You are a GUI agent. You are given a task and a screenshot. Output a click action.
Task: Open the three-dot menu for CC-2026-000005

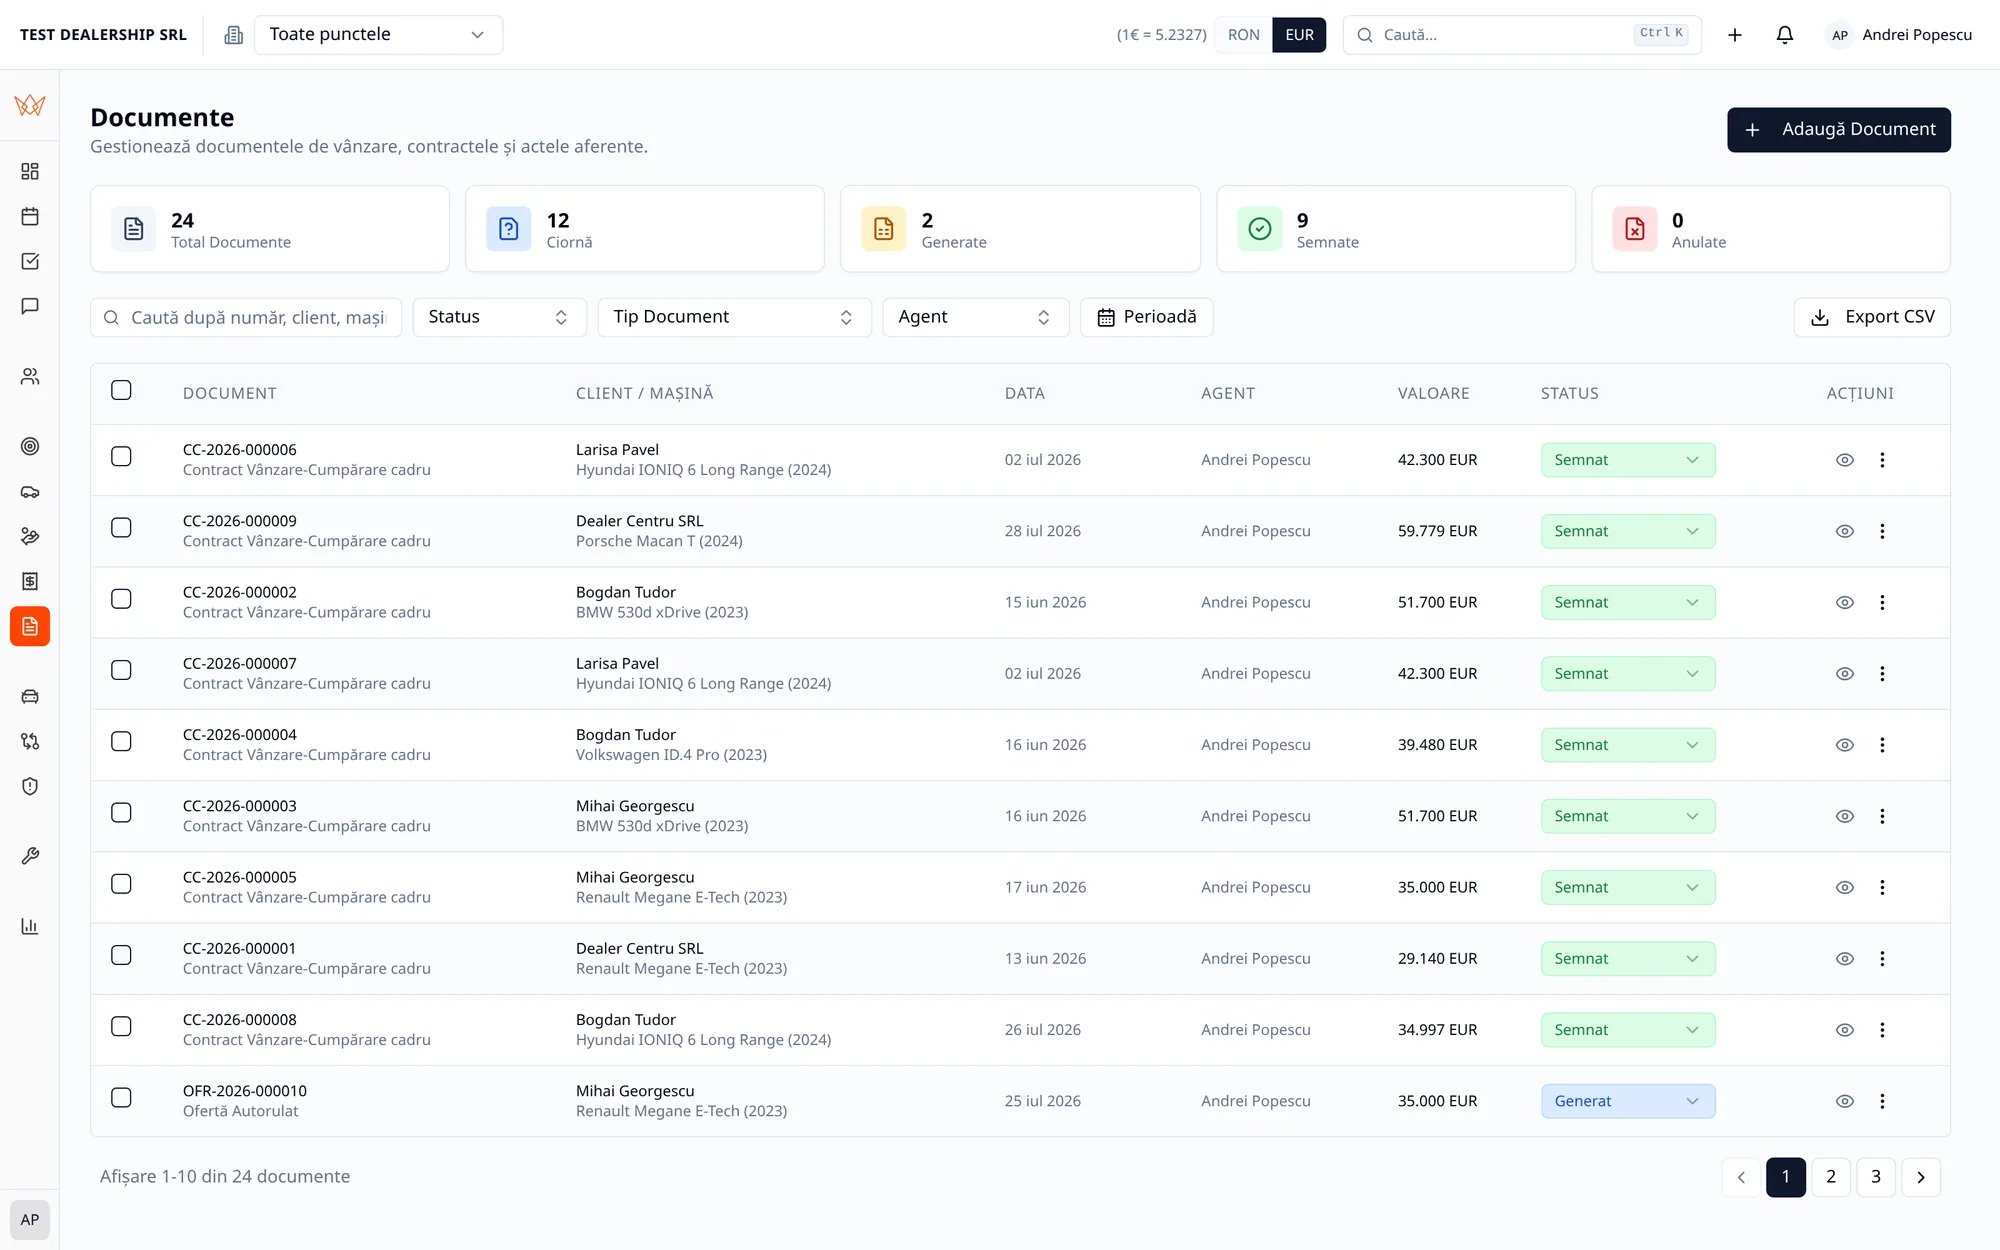tap(1882, 887)
